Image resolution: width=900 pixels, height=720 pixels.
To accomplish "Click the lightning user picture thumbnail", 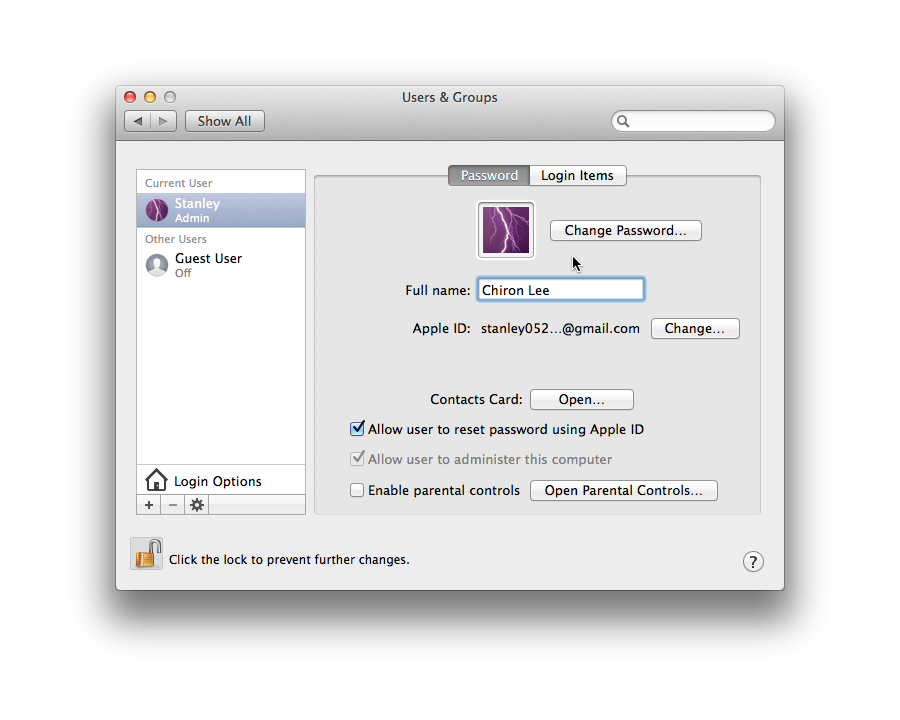I will click(x=506, y=230).
